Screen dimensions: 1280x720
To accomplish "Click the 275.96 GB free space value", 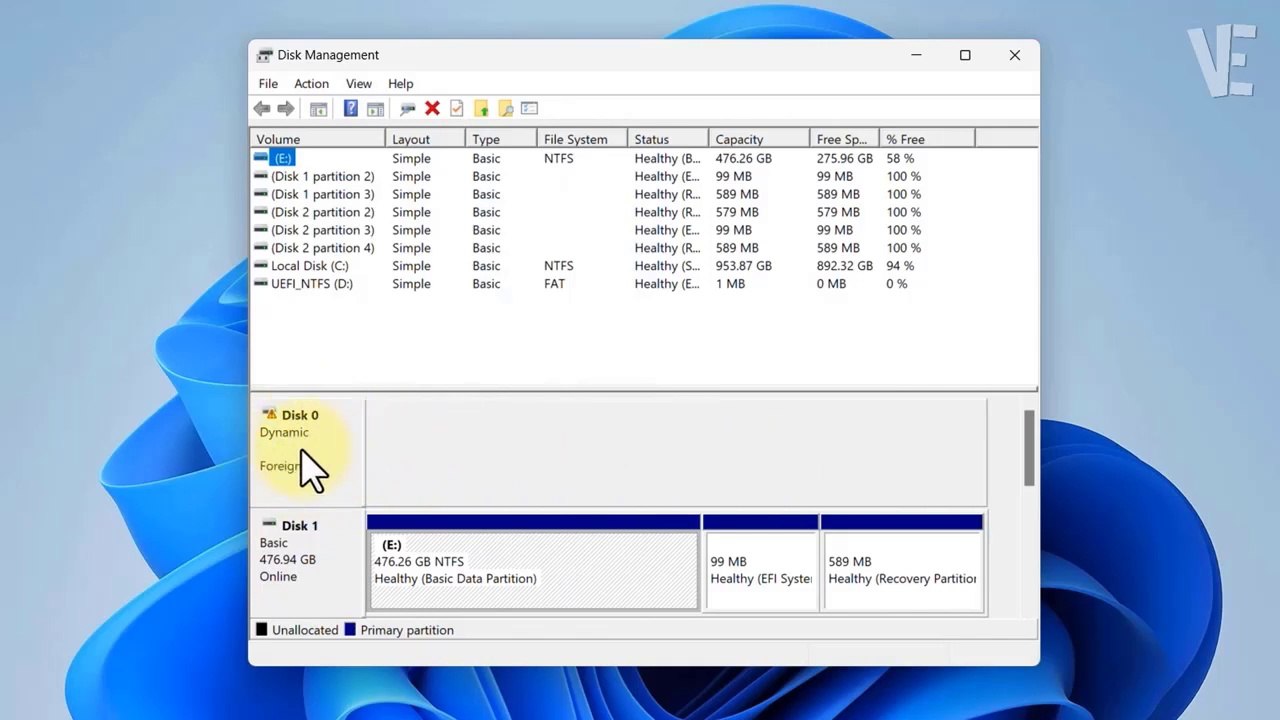I will point(844,158).
